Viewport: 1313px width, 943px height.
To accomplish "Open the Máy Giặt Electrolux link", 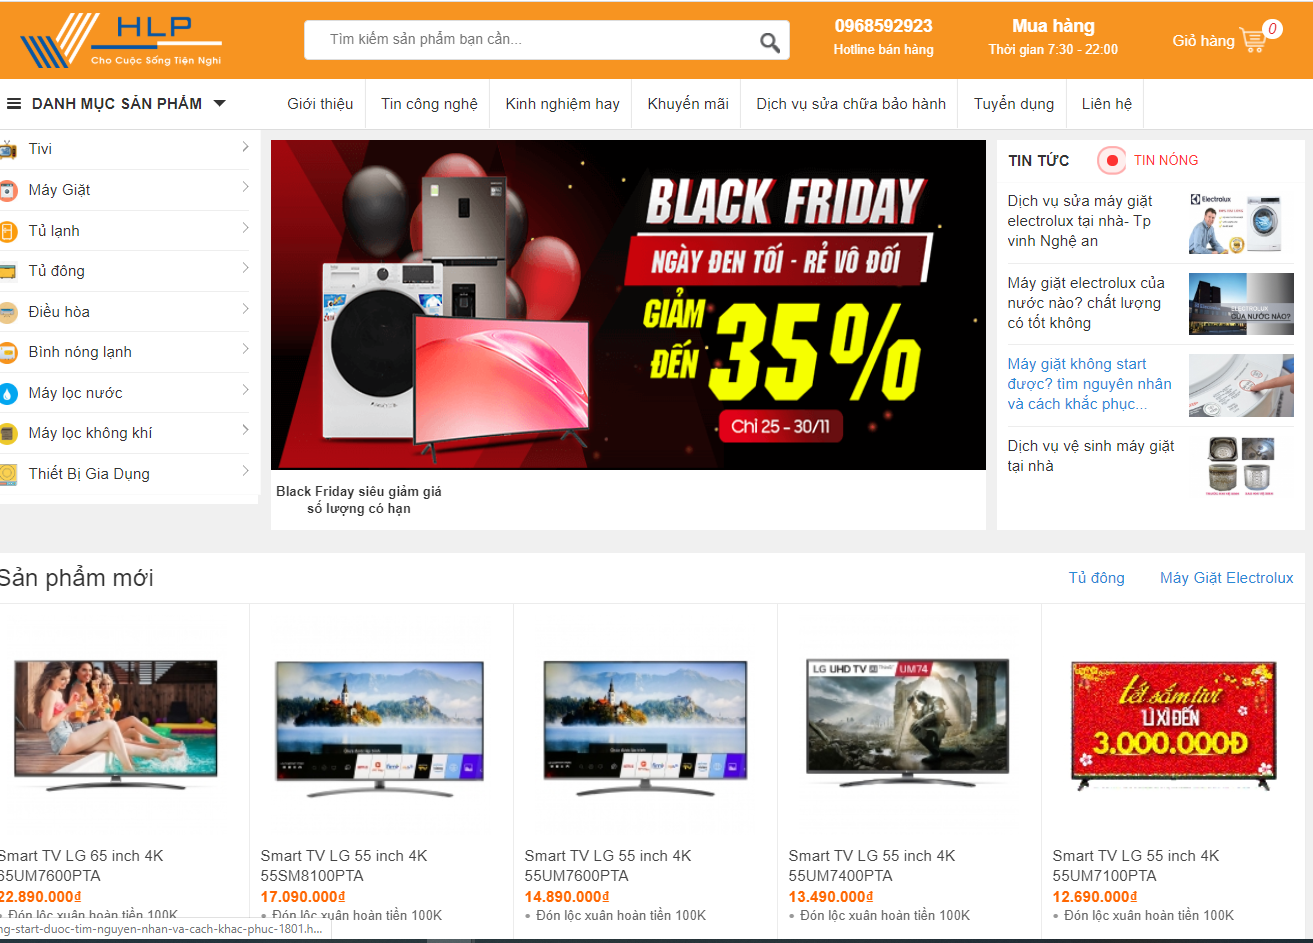I will [x=1226, y=578].
